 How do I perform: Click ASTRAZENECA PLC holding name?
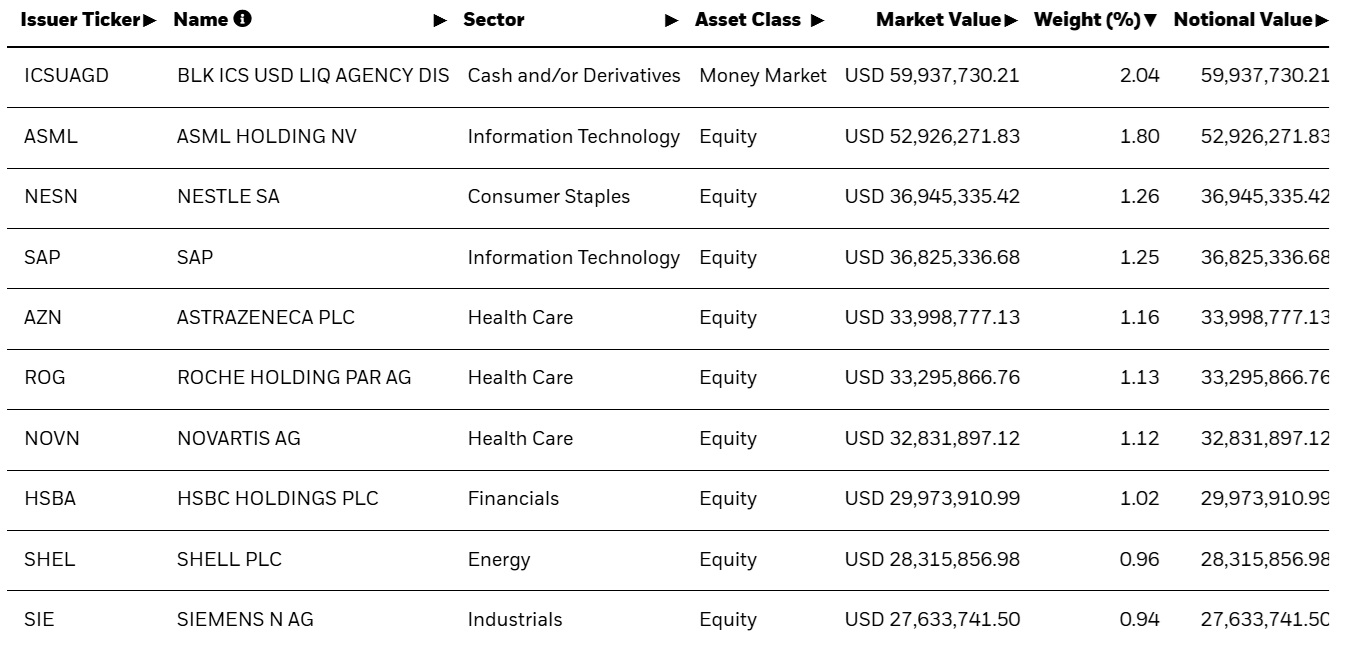tap(265, 317)
